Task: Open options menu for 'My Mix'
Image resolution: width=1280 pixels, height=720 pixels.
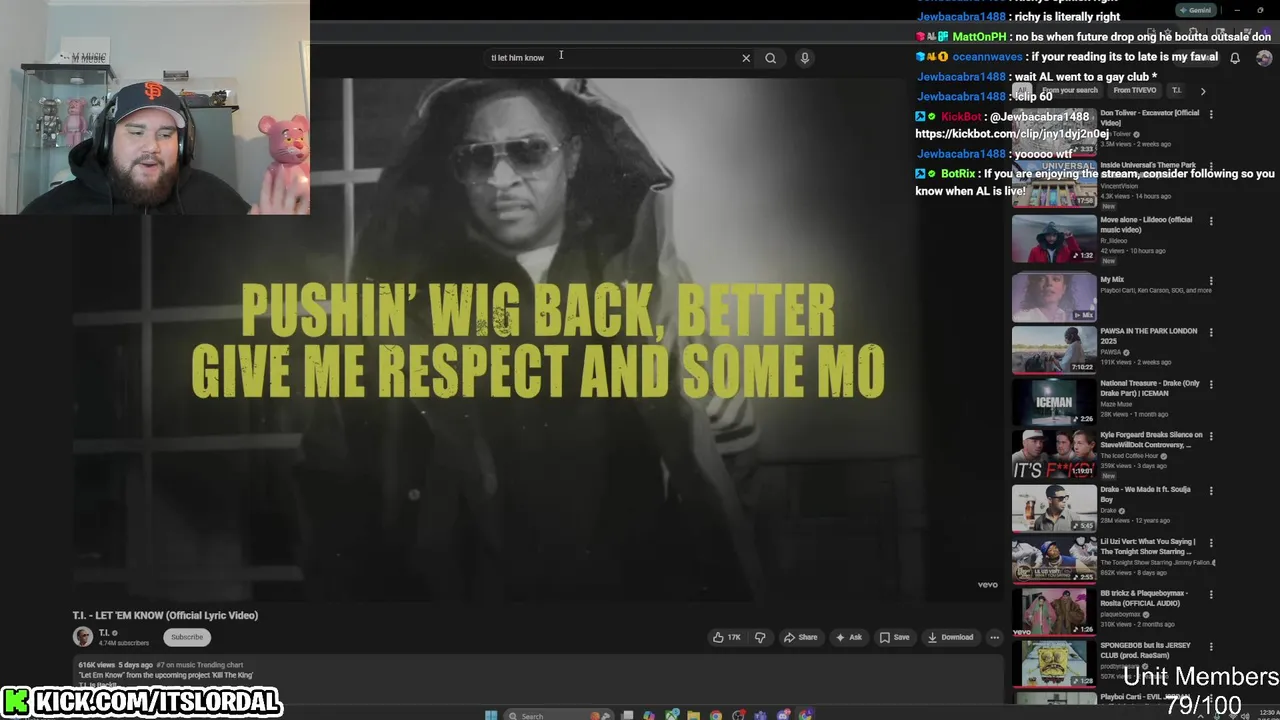Action: point(1211,281)
